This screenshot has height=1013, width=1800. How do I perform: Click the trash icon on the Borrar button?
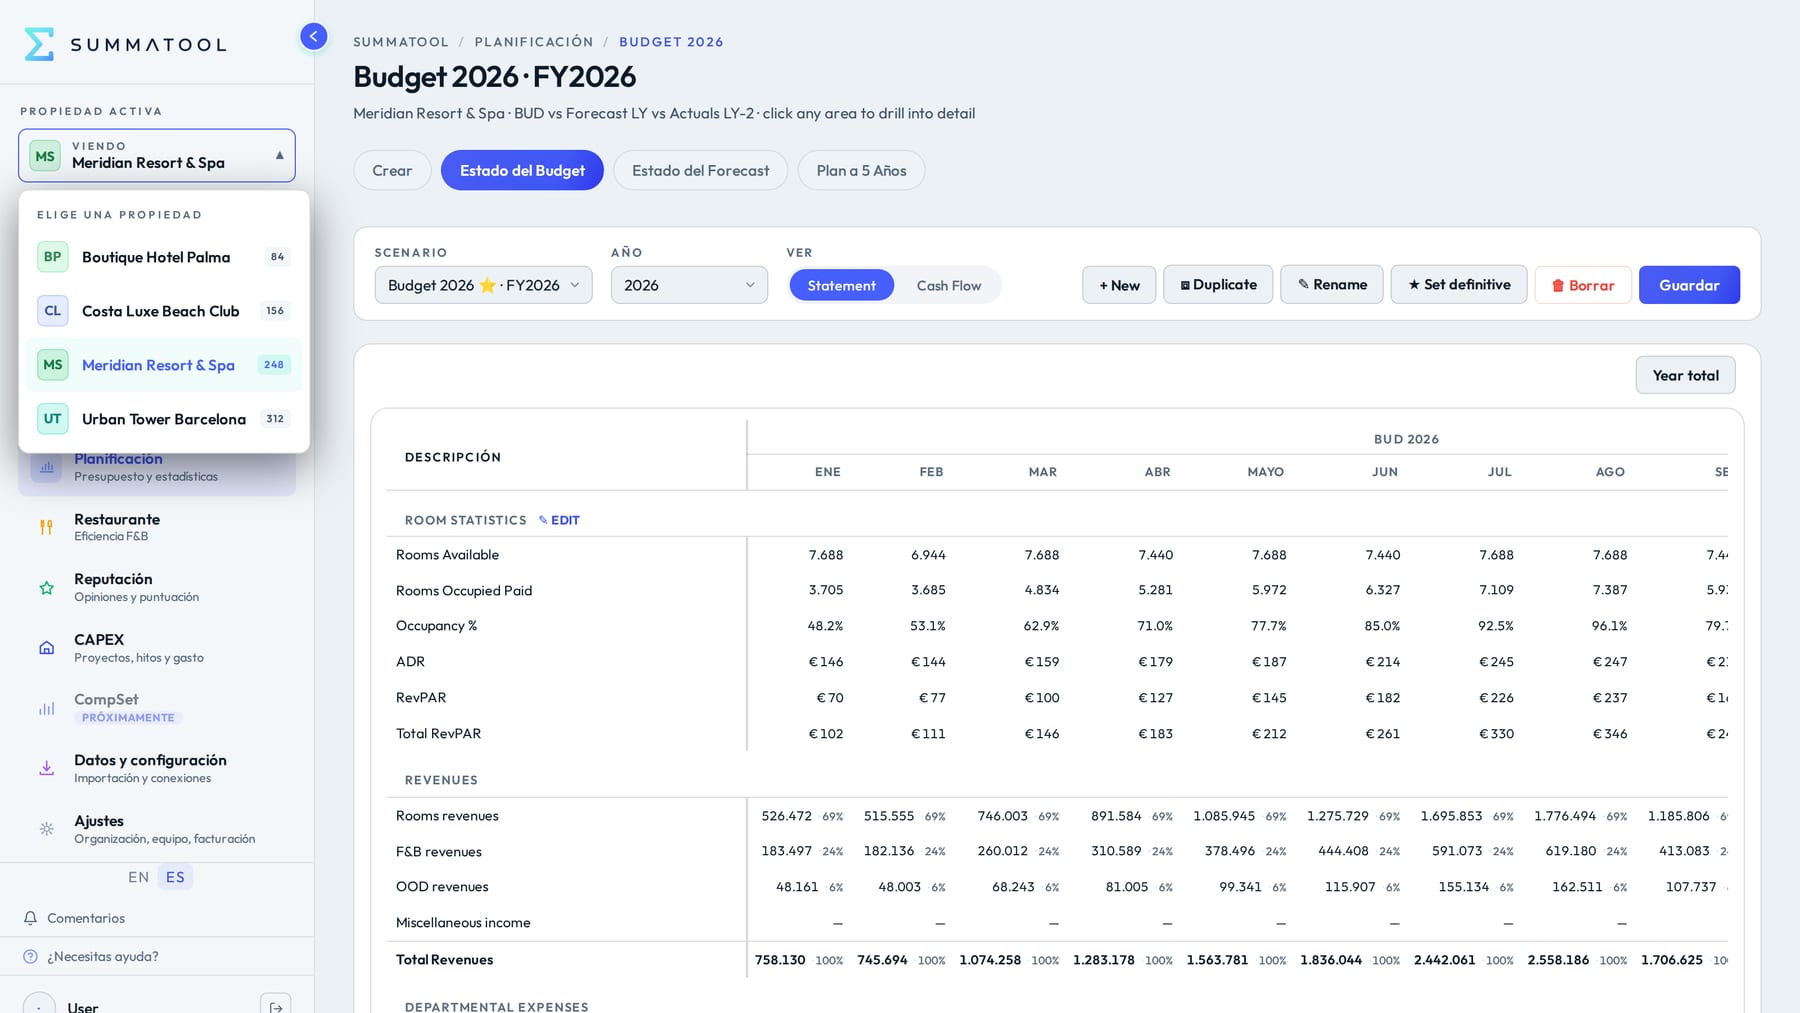click(1557, 286)
